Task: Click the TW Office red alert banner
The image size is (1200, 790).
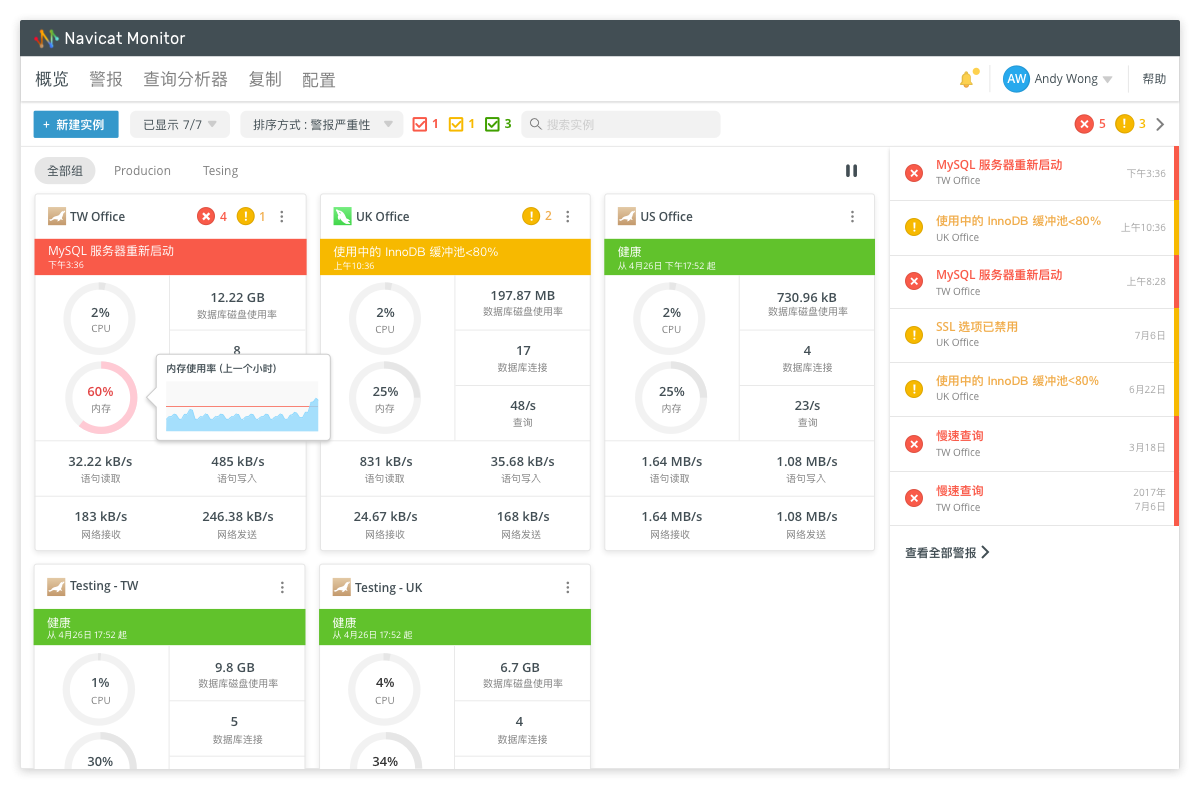Action: pos(171,257)
